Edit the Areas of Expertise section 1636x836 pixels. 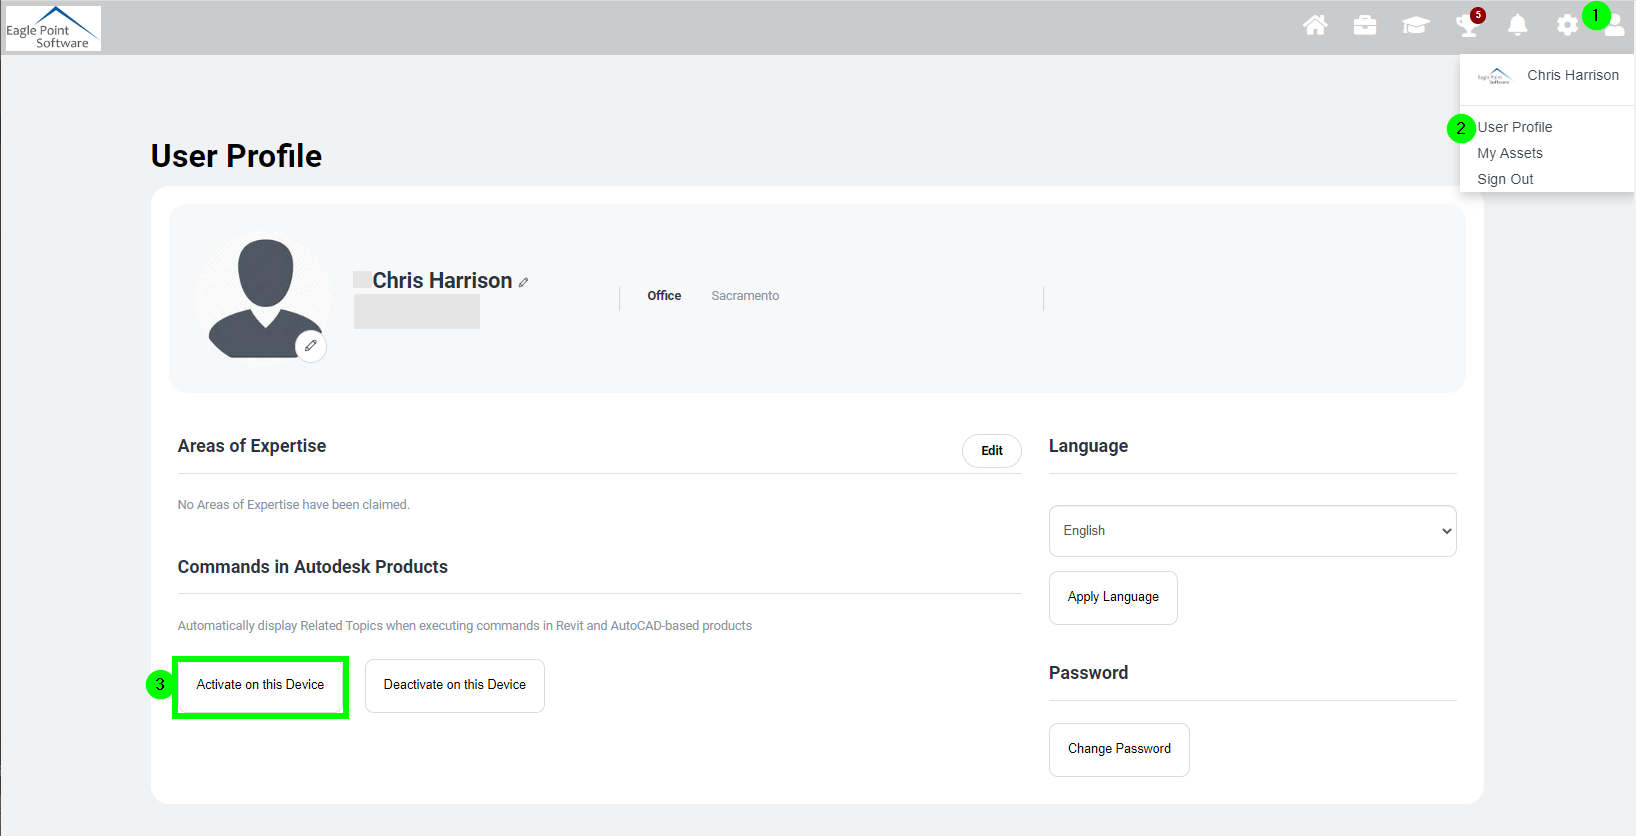coord(991,451)
